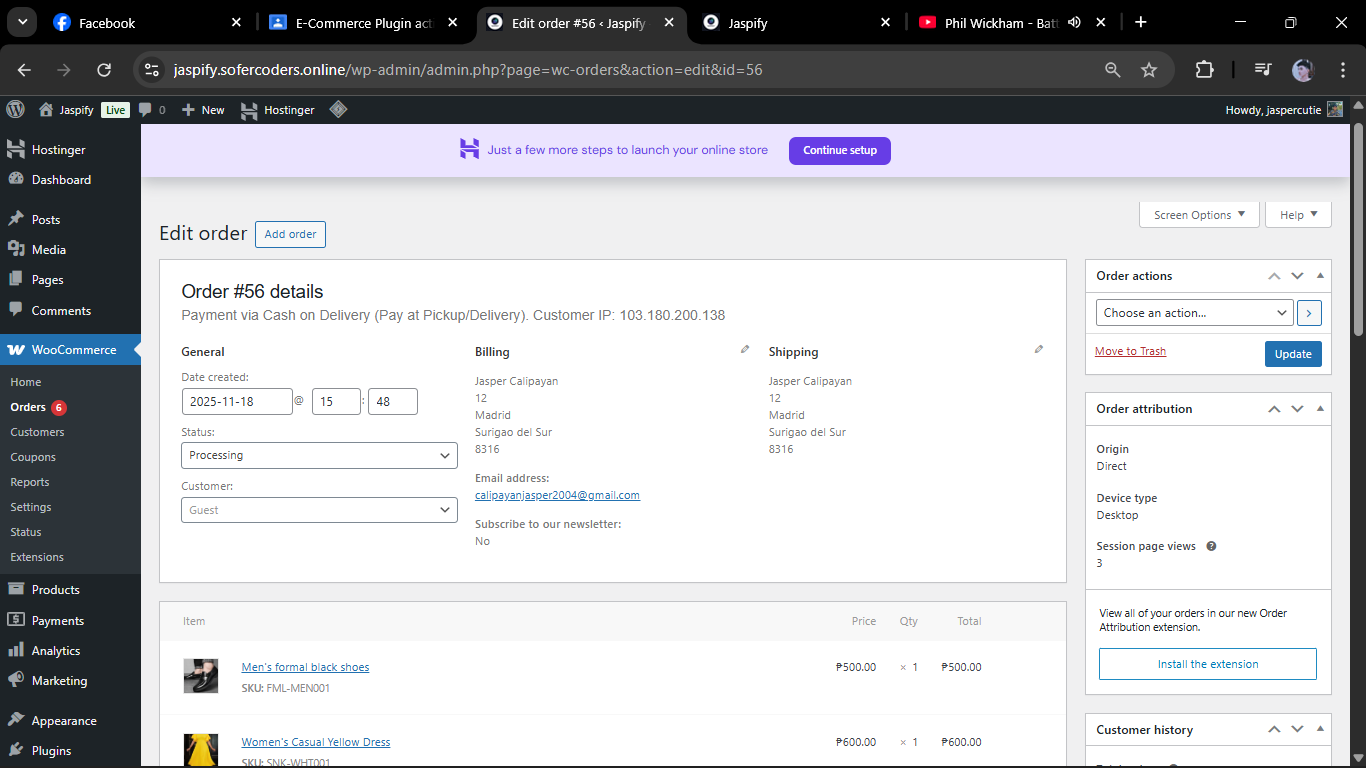
Task: Reload the page with the browser refresh icon
Action: (x=103, y=70)
